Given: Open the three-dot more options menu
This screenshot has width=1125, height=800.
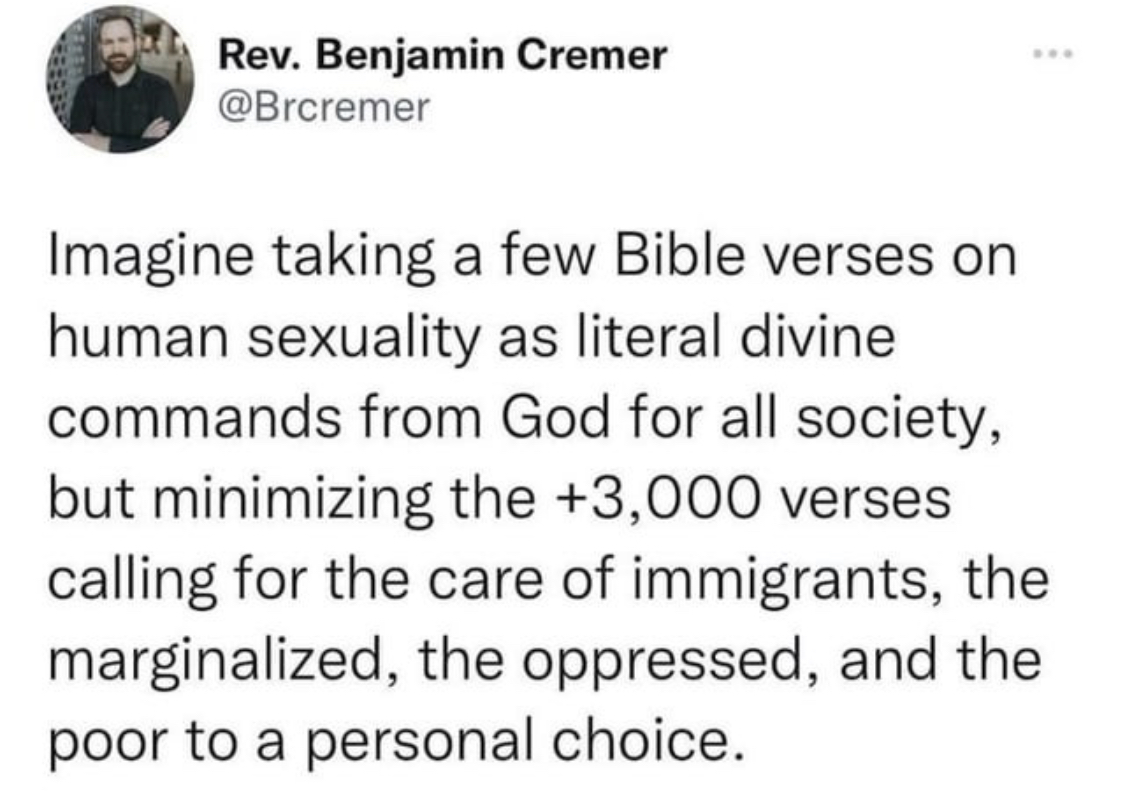Looking at the screenshot, I should tap(1053, 54).
